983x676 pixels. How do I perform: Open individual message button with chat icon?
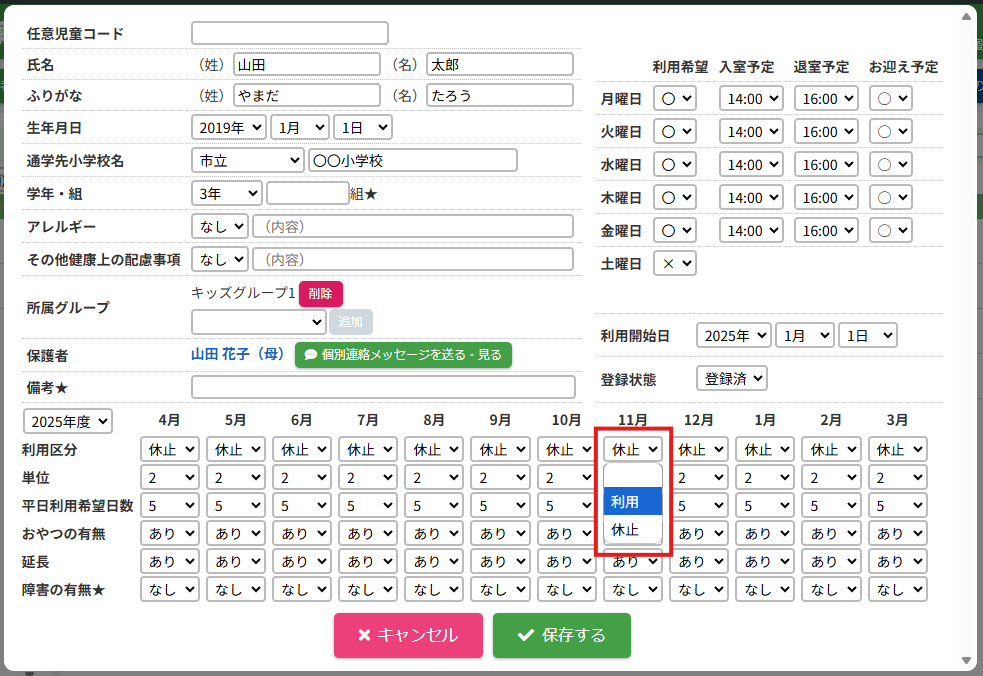tap(403, 355)
